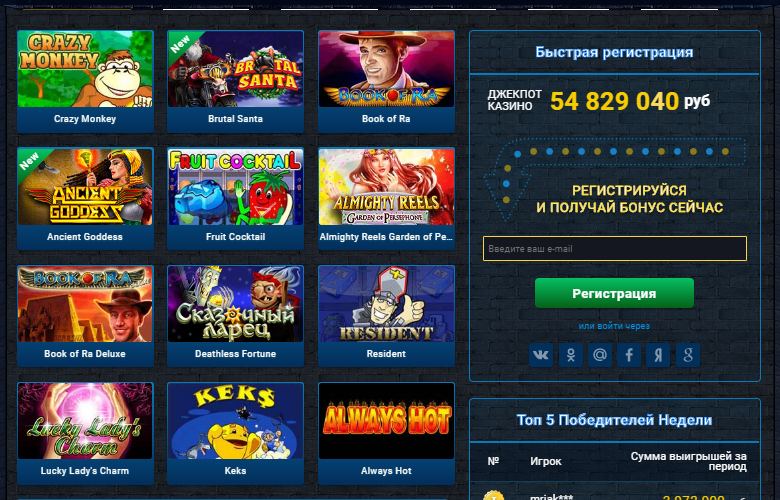
Task: Open the Book of Ra Deluxe title link
Action: (85, 354)
